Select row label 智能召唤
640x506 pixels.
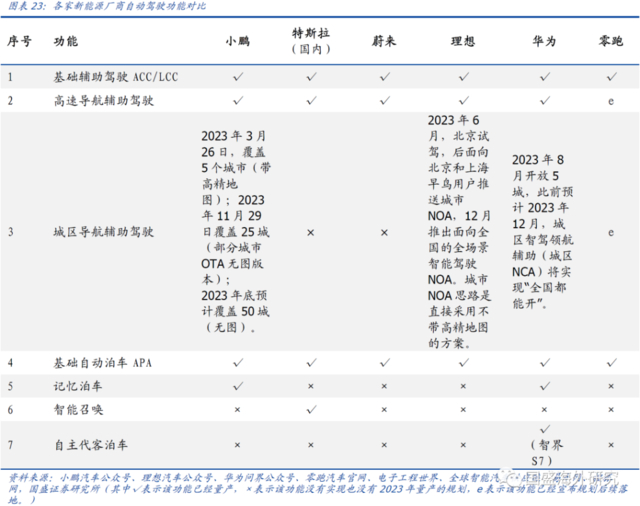pos(78,409)
